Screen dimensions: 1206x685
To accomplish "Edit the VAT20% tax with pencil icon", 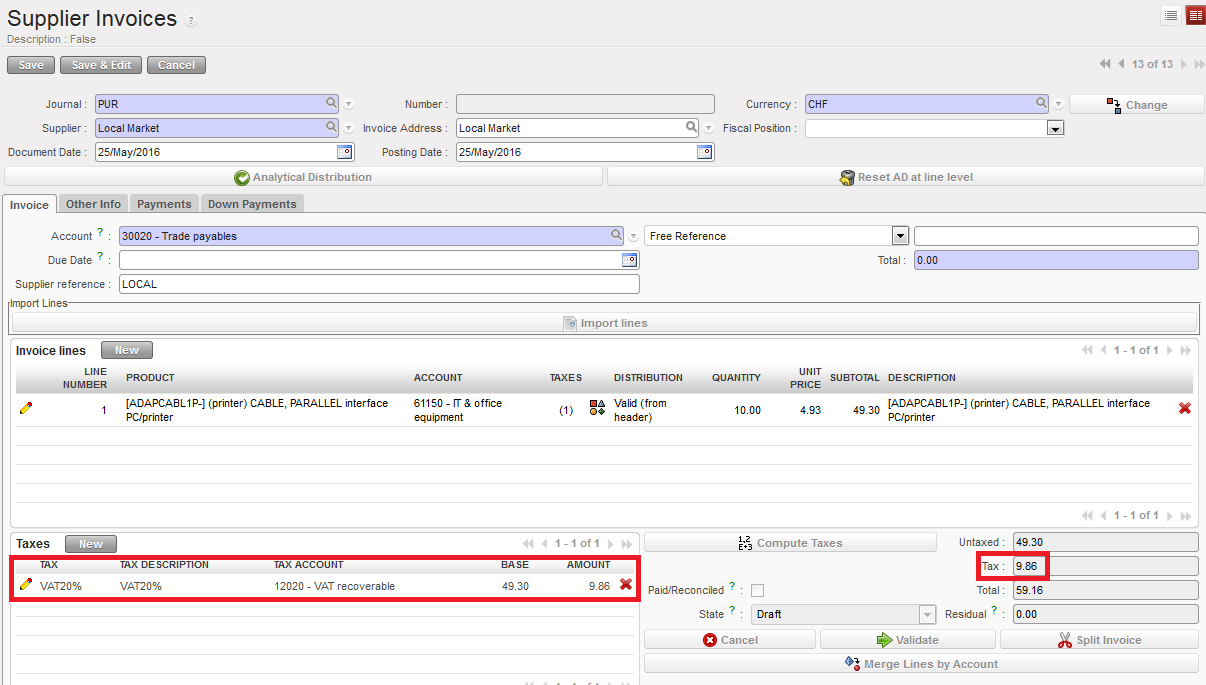I will click(x=26, y=585).
